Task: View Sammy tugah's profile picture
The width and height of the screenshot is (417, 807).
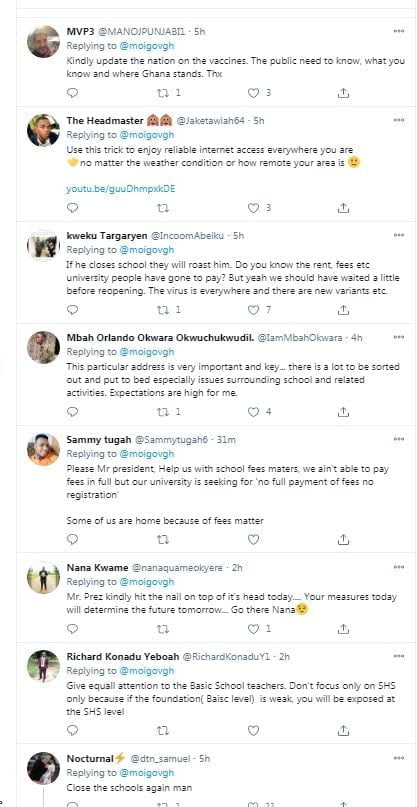Action: click(43, 449)
